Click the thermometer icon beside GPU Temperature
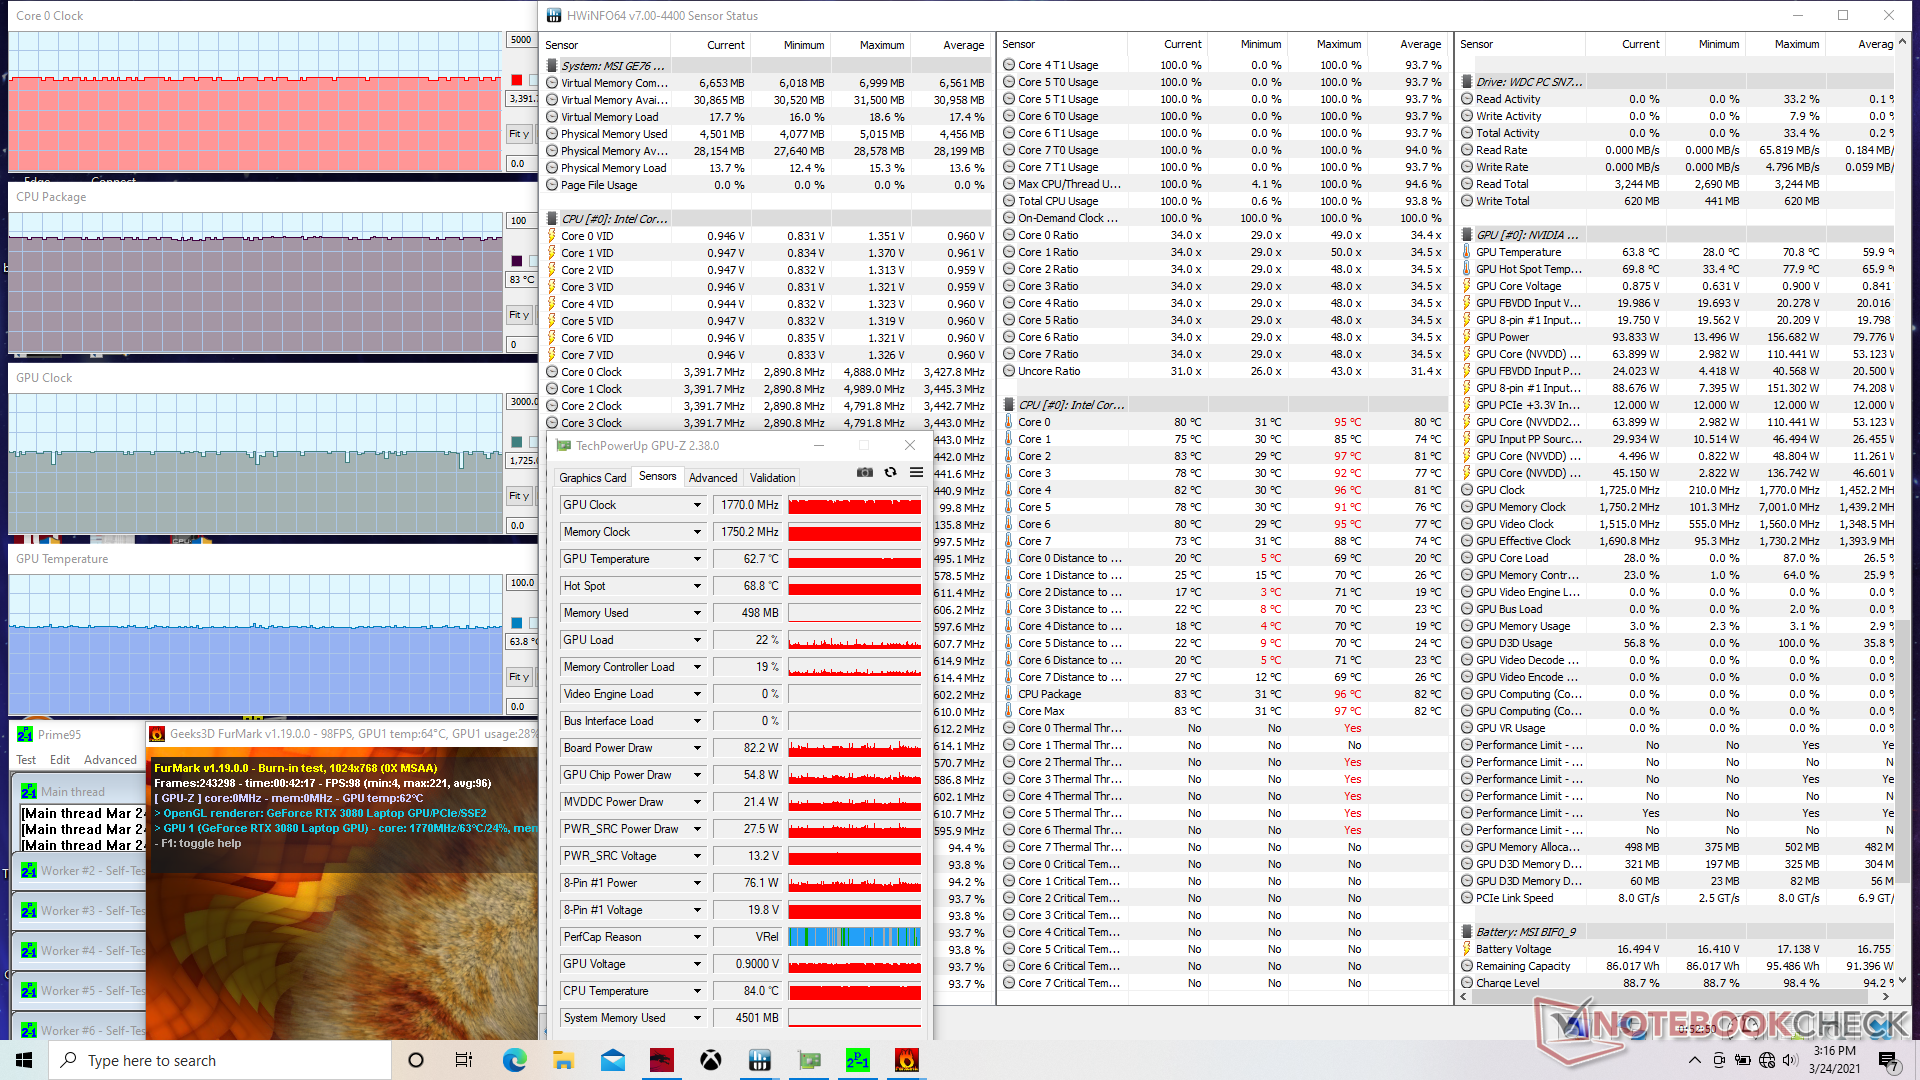Viewport: 1920px width, 1080px height. click(x=1467, y=252)
